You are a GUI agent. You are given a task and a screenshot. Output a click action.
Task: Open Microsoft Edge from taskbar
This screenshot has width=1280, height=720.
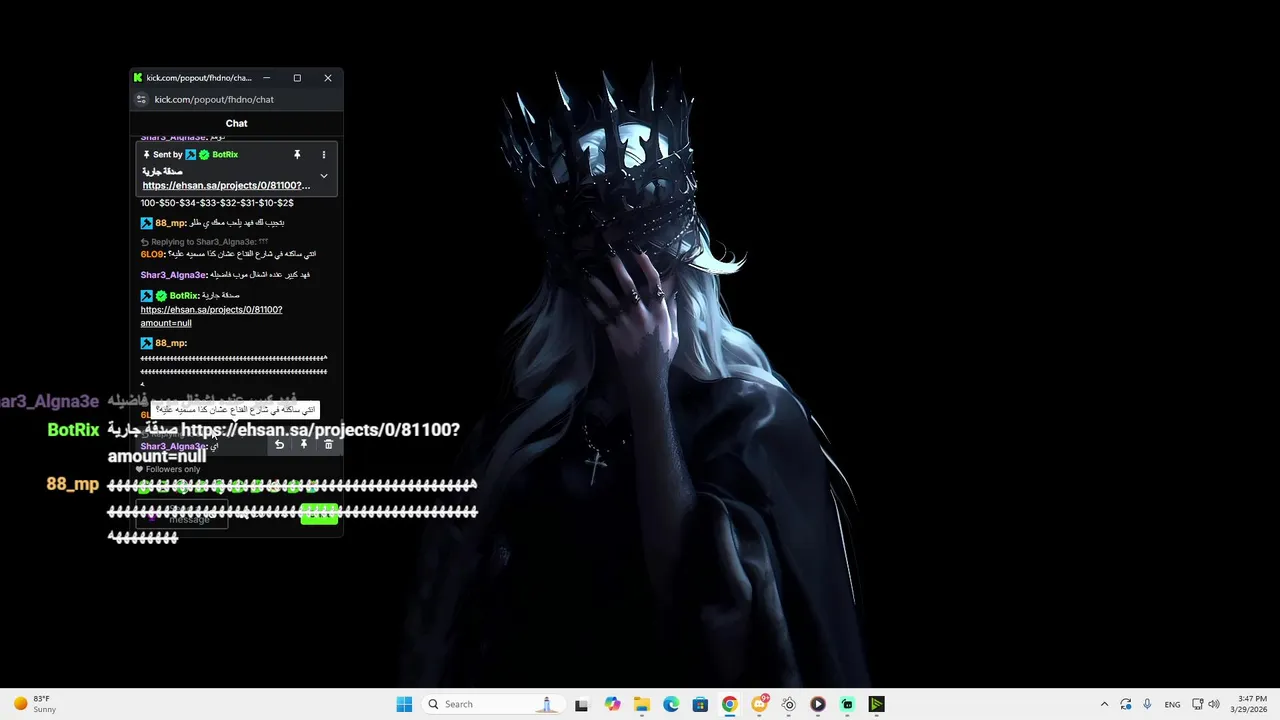[x=671, y=704]
